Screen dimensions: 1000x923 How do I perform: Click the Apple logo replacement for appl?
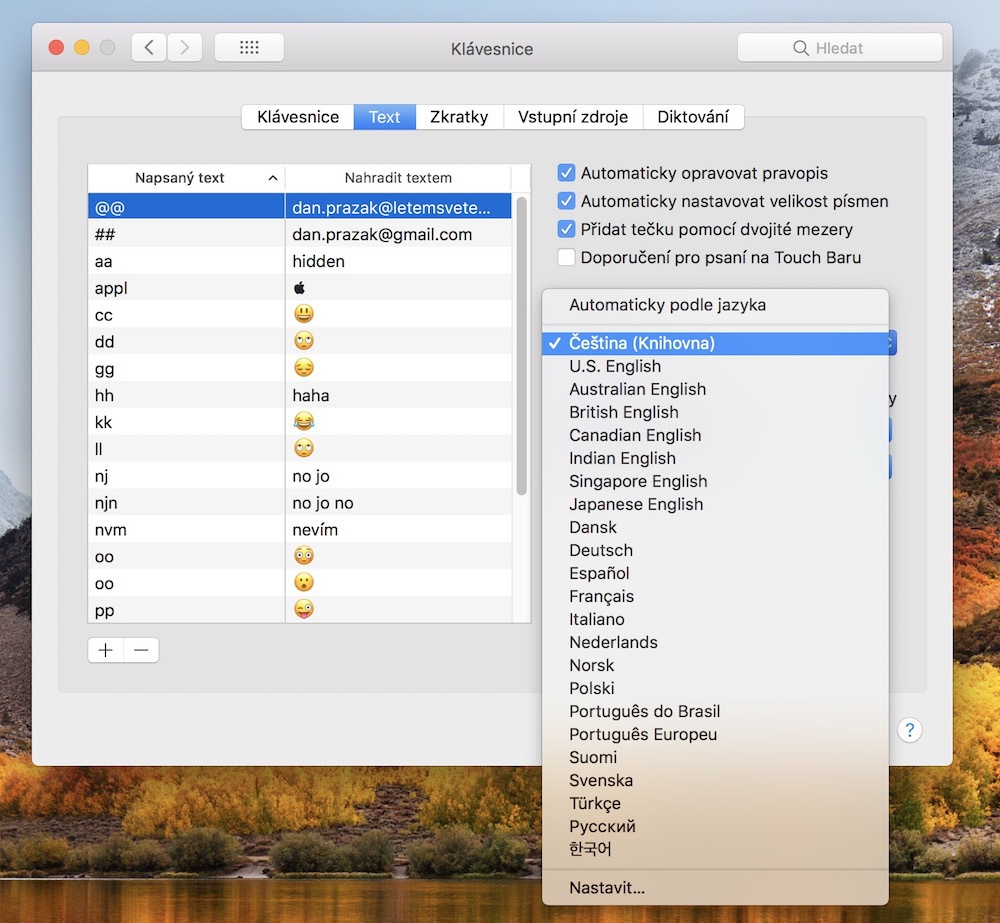(299, 288)
